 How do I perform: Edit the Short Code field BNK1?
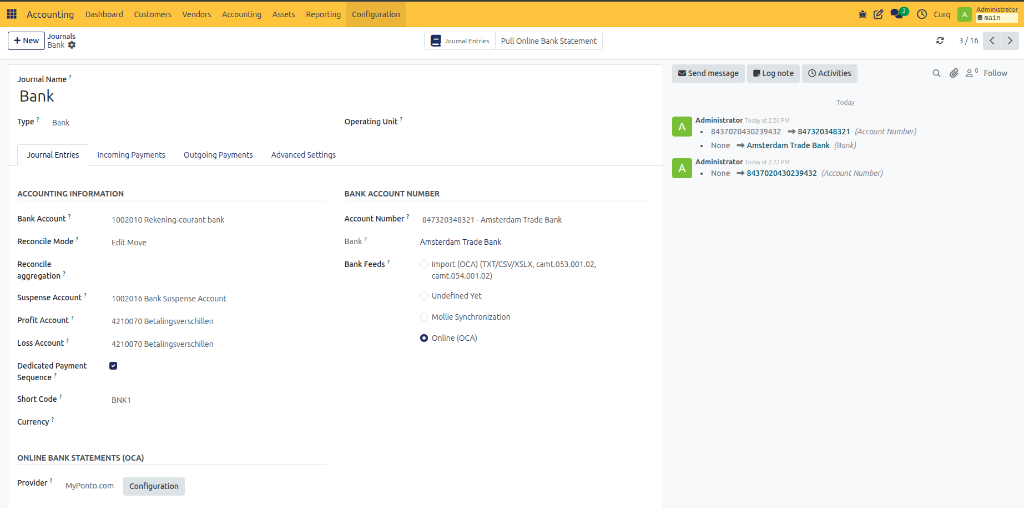217,400
